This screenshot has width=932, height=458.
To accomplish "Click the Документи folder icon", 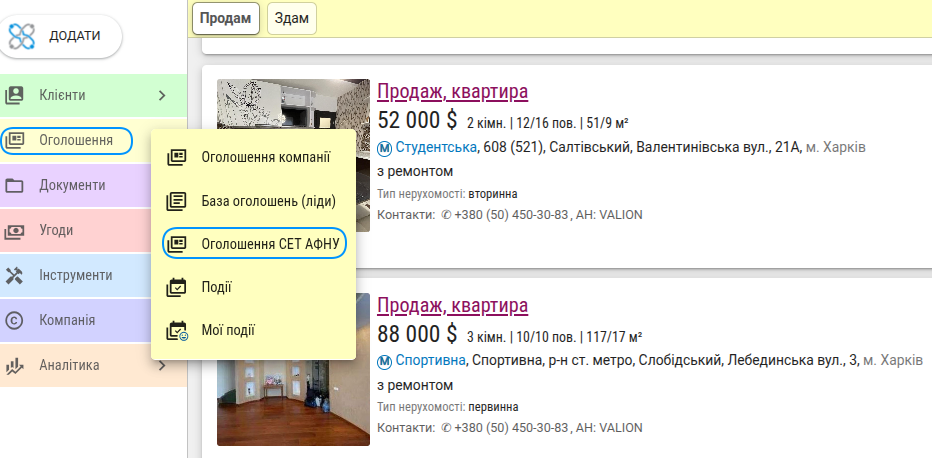I will point(15,186).
